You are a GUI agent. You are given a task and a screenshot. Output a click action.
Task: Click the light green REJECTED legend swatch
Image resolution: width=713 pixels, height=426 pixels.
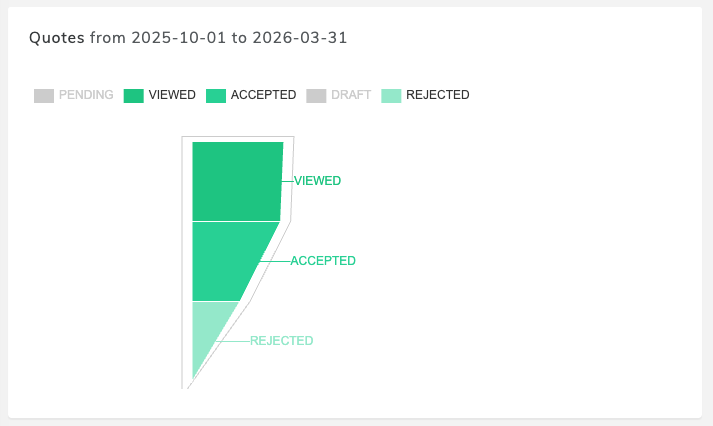[x=391, y=96]
